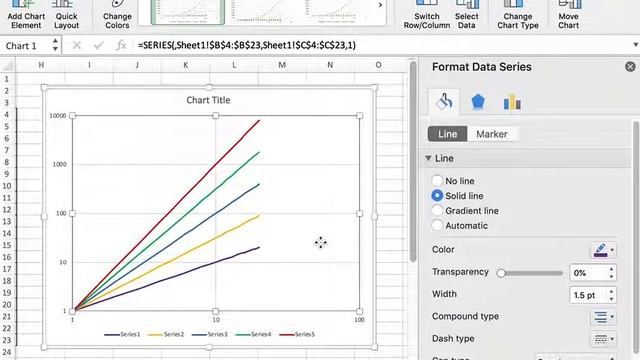Click the Transparency 0% field
The height and width of the screenshot is (360, 640).
[x=588, y=273]
